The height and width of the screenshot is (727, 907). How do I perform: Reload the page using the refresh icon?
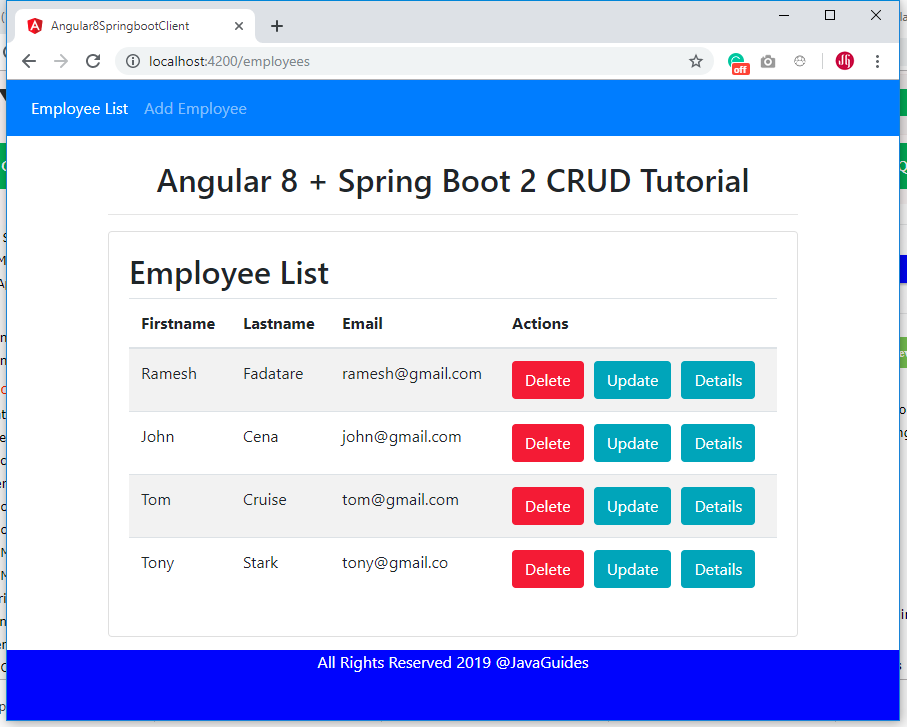pyautogui.click(x=93, y=61)
